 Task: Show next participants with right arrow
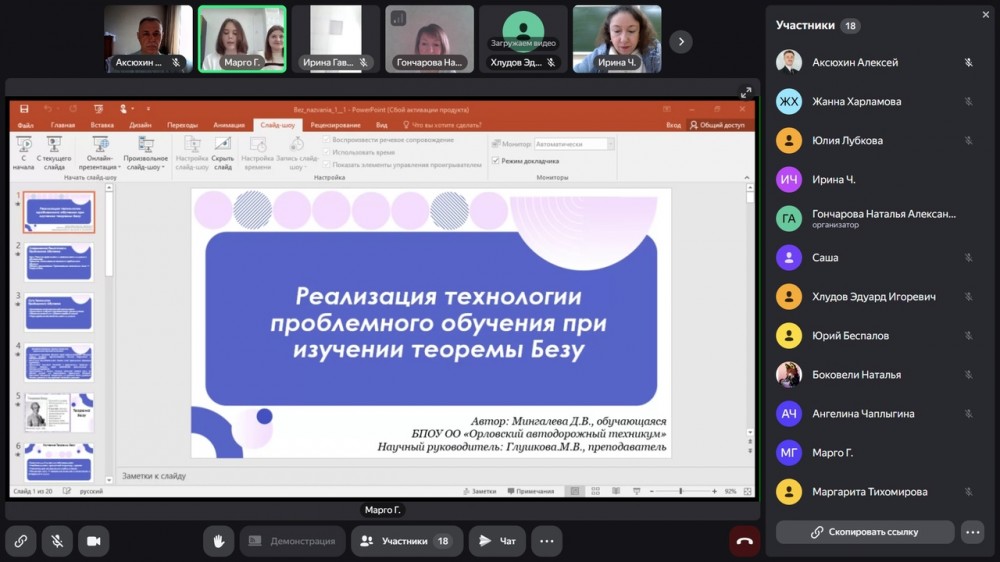(x=680, y=41)
